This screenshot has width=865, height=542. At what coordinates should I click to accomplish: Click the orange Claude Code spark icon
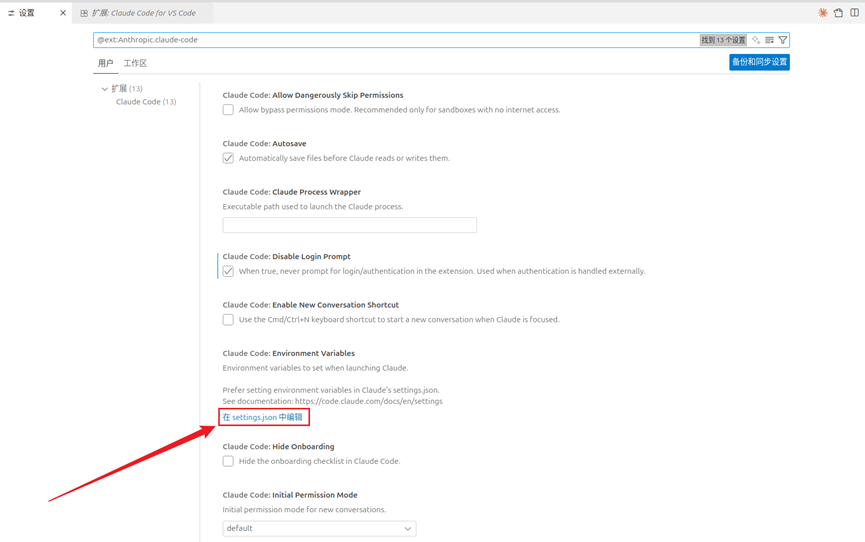tap(823, 13)
